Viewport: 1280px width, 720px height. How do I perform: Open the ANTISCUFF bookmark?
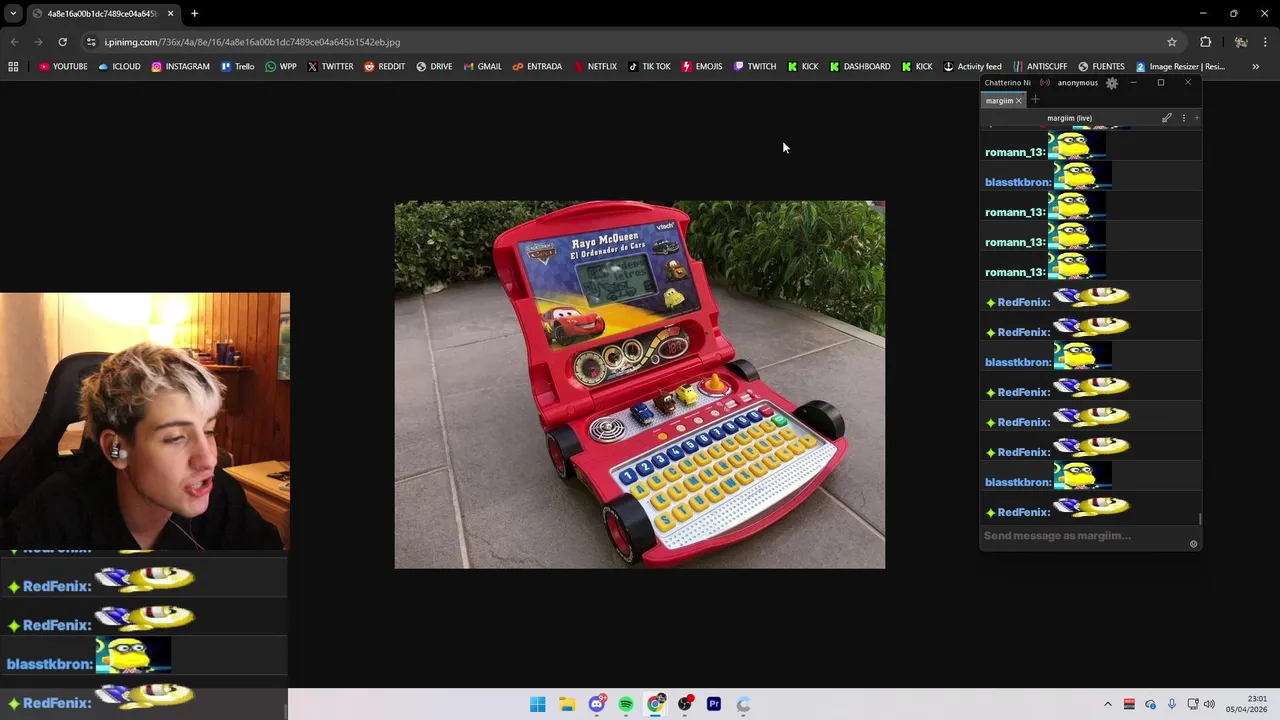click(x=1040, y=66)
